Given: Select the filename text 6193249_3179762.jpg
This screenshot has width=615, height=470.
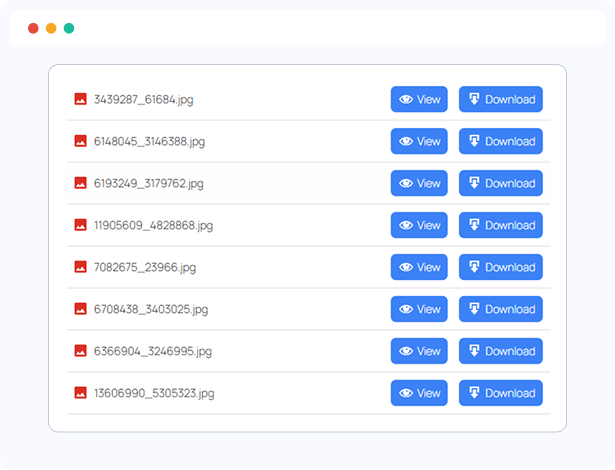Looking at the screenshot, I should tap(149, 184).
